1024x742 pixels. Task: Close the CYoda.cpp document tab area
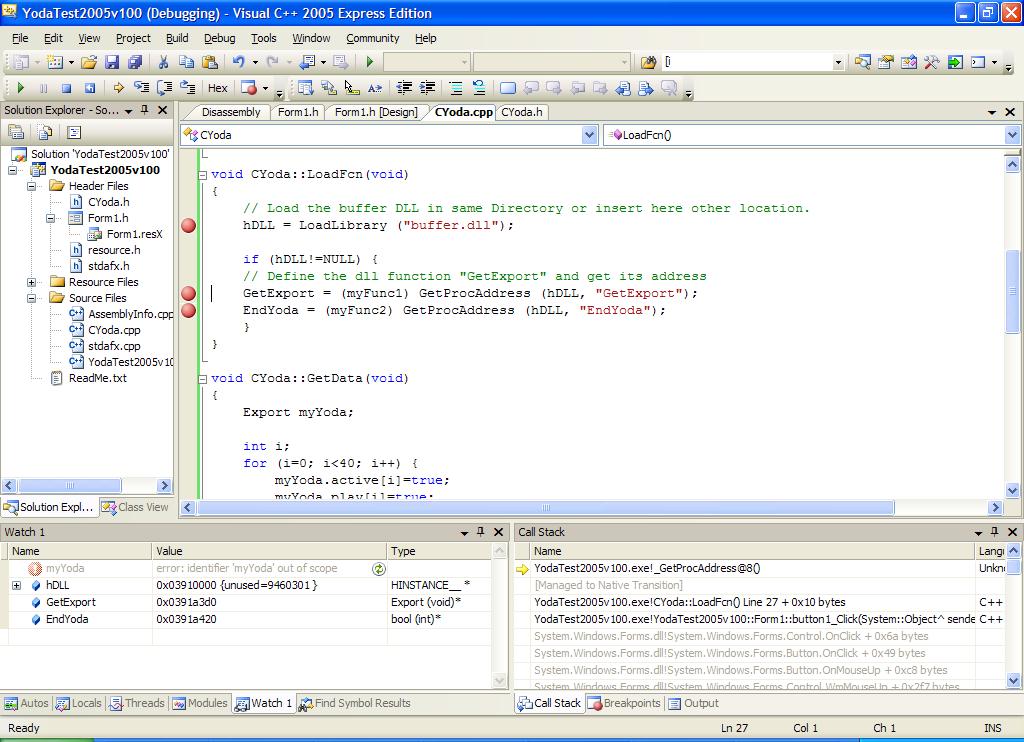(1010, 112)
